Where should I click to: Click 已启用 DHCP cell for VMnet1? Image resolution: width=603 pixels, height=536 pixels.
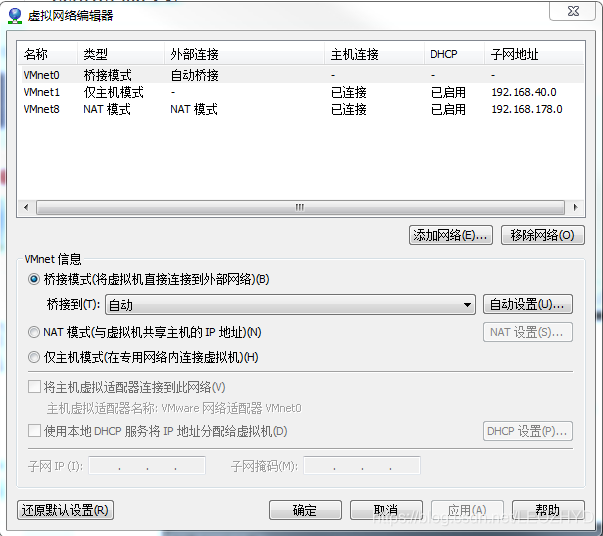point(448,92)
